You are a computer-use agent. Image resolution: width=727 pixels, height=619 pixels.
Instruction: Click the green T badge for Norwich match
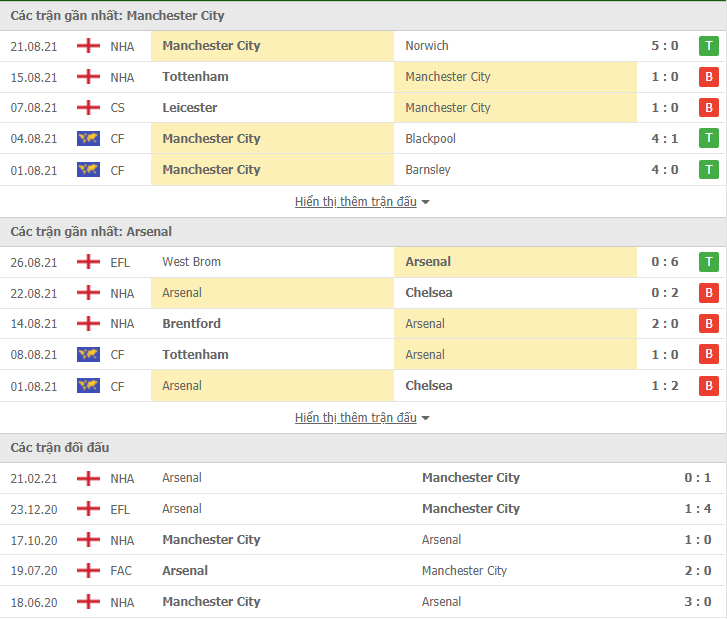point(708,46)
